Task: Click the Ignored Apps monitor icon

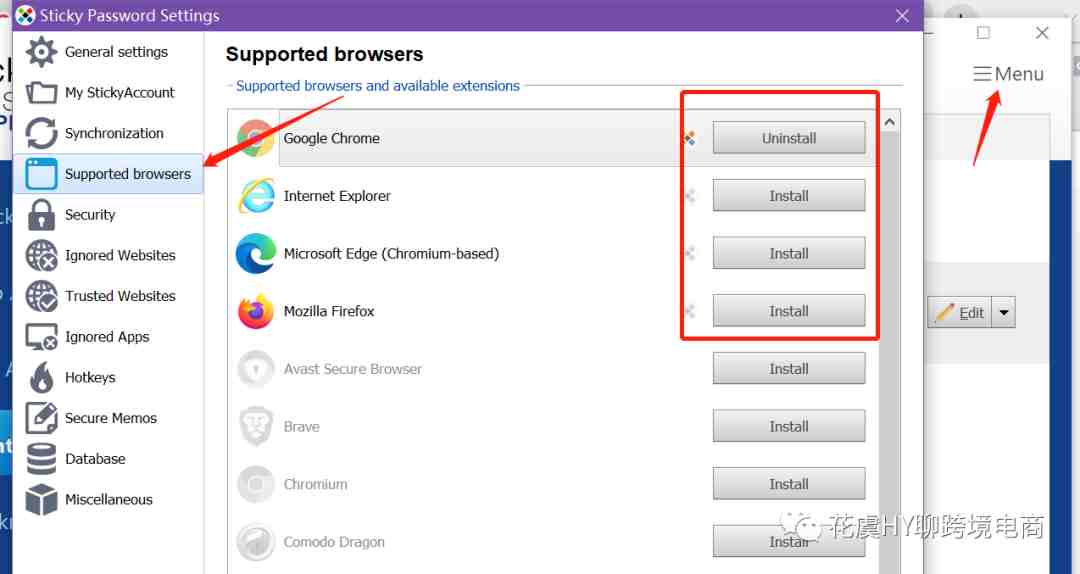Action: (x=41, y=337)
